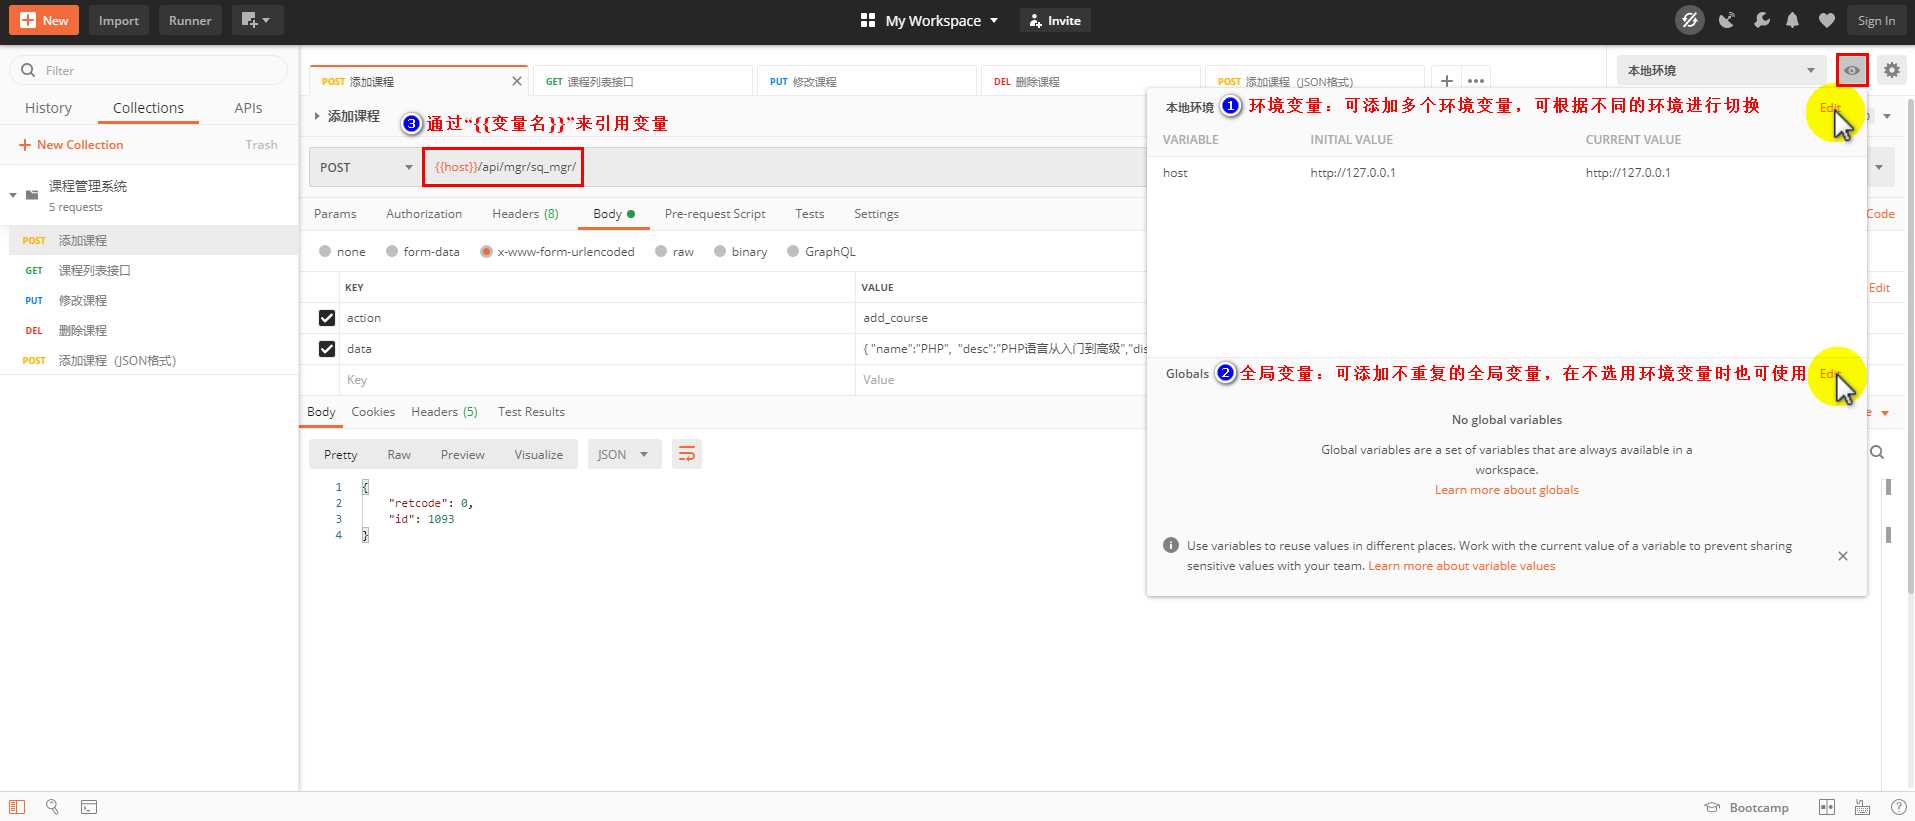Switch to History tab
This screenshot has height=821, width=1915.
coord(48,108)
